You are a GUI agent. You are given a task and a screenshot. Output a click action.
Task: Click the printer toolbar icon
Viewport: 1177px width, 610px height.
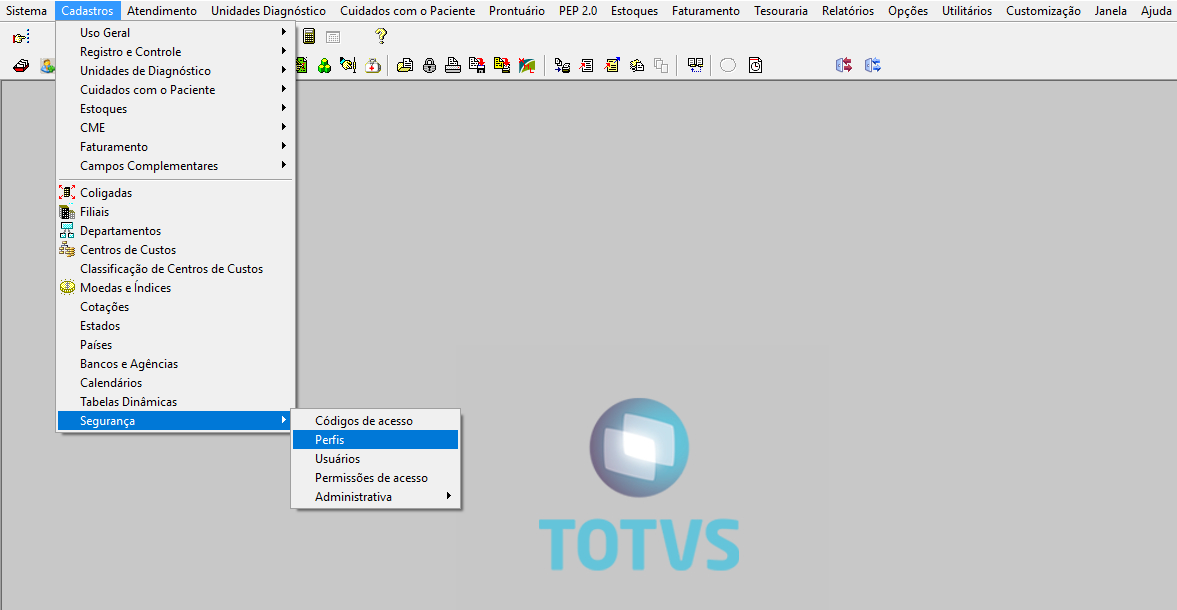coord(453,66)
